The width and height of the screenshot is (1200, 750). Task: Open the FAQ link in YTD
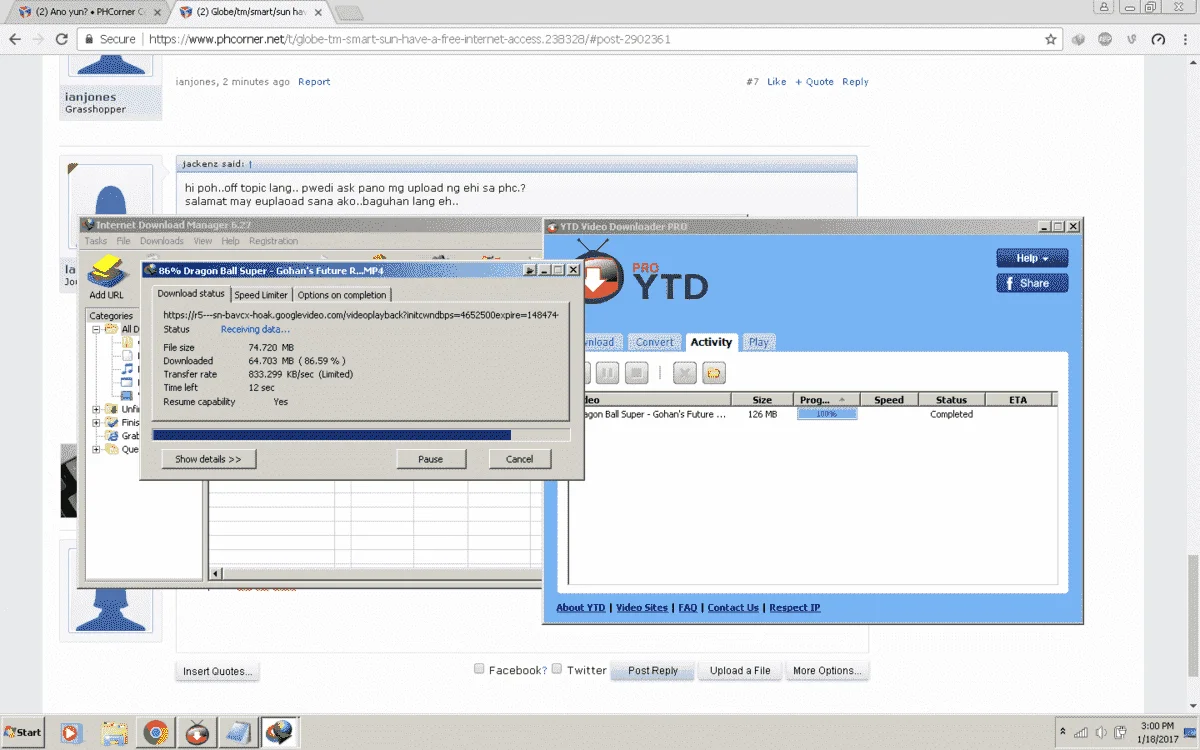point(688,607)
